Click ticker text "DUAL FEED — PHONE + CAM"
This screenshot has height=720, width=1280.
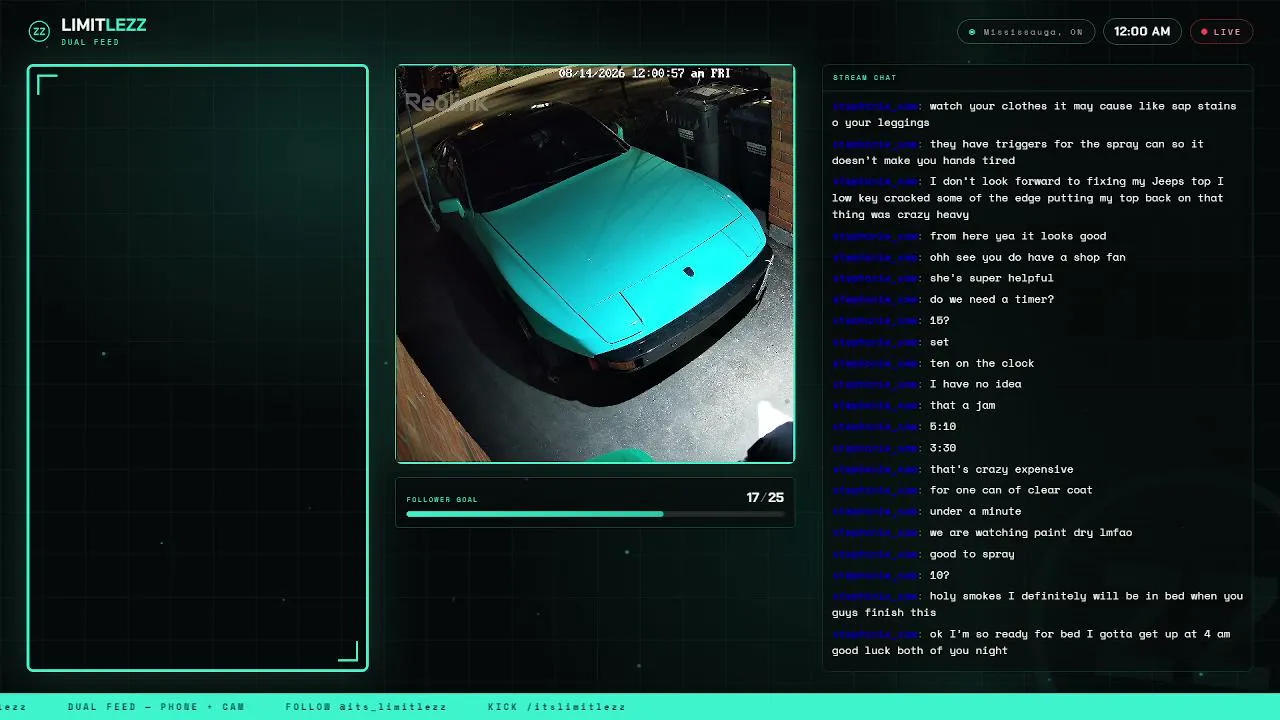coord(156,707)
